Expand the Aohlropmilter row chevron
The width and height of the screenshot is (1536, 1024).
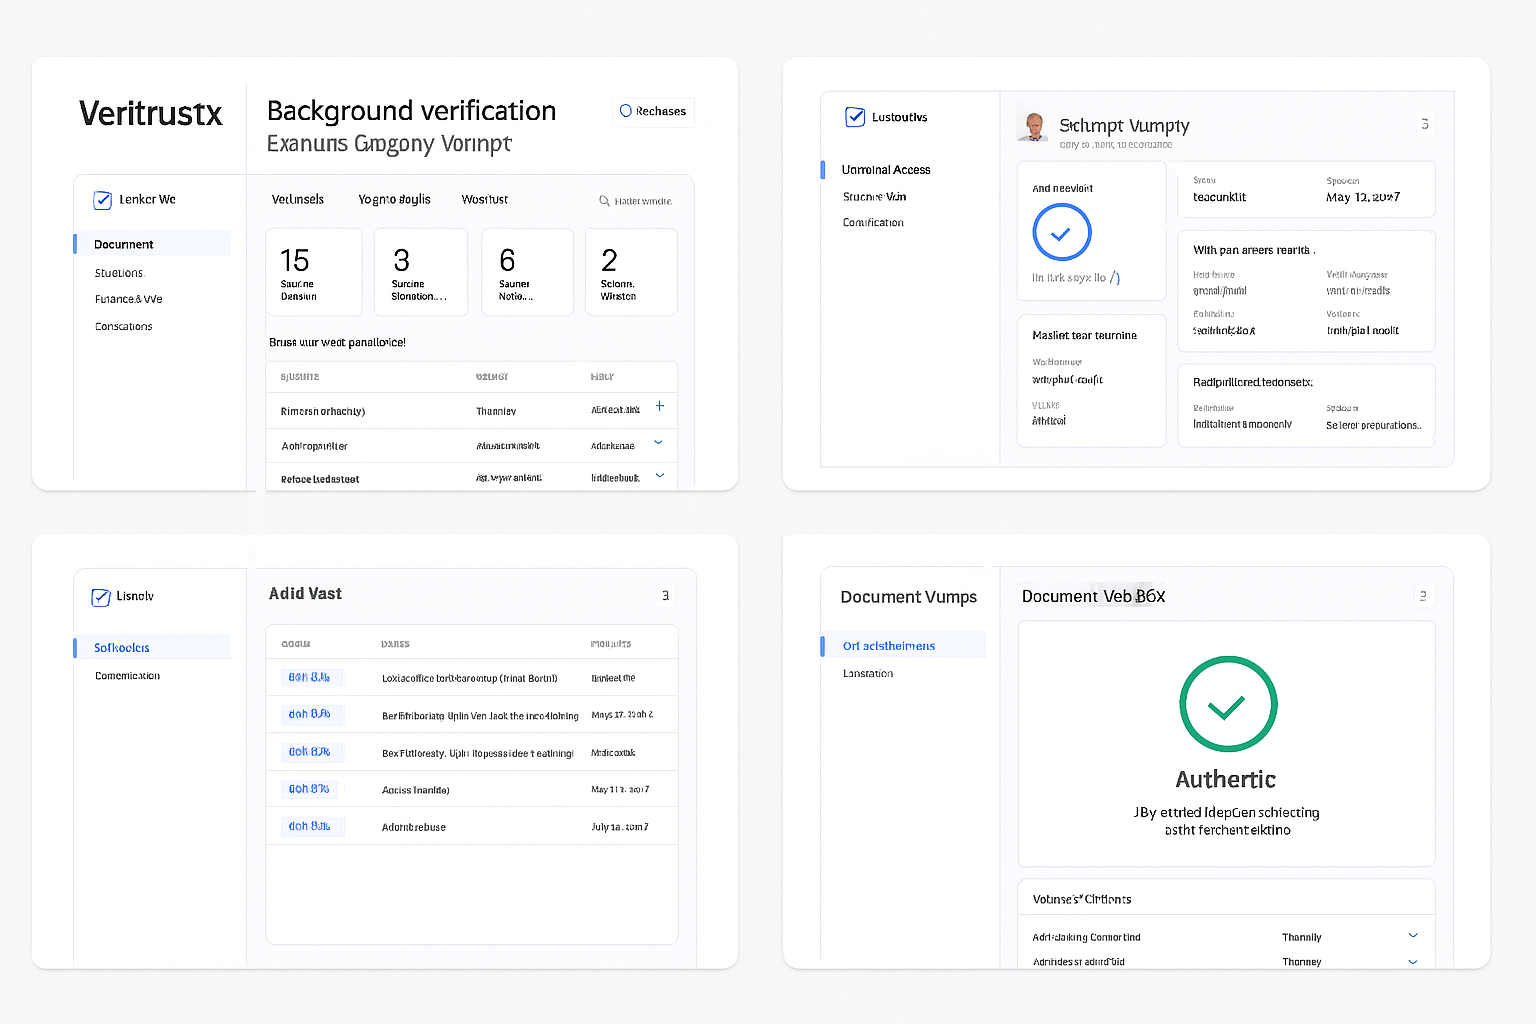tap(659, 443)
